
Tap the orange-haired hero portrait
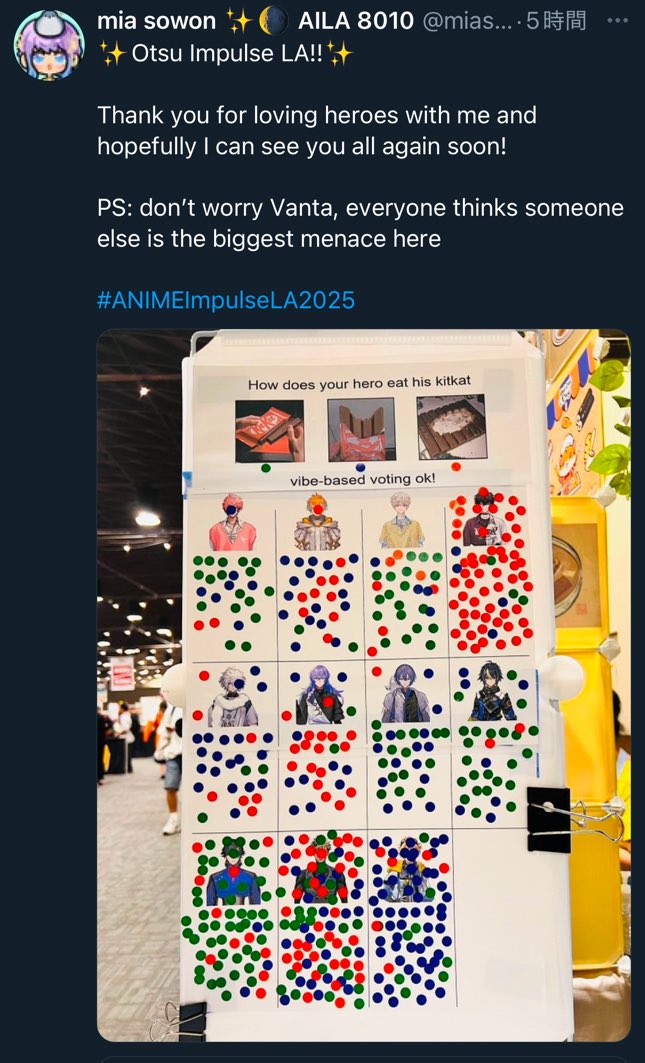(x=317, y=522)
